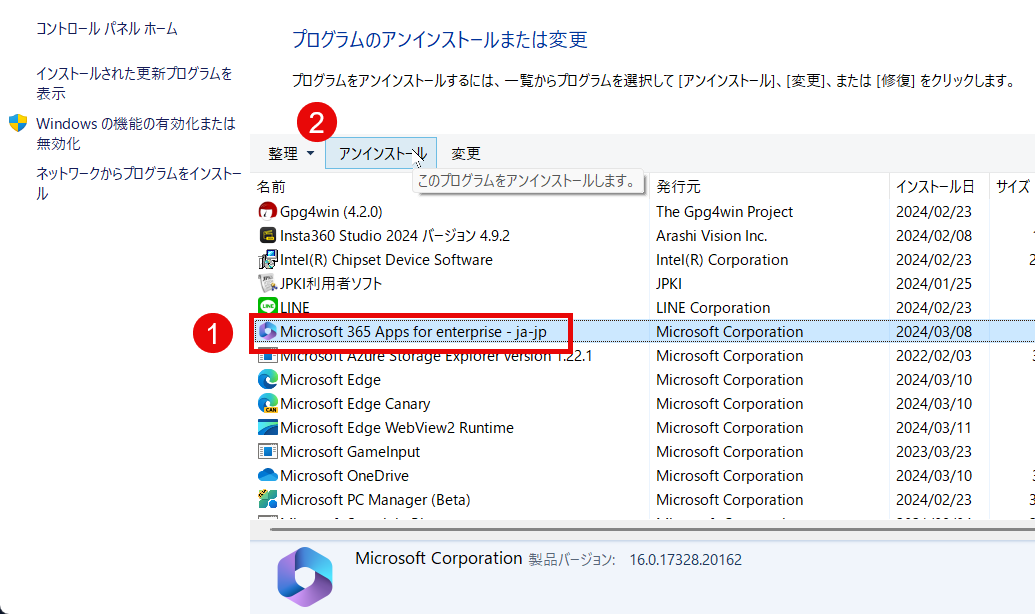Click the Intel Chipset Device Software icon
Screen dimensions: 1035x614
coord(267,259)
